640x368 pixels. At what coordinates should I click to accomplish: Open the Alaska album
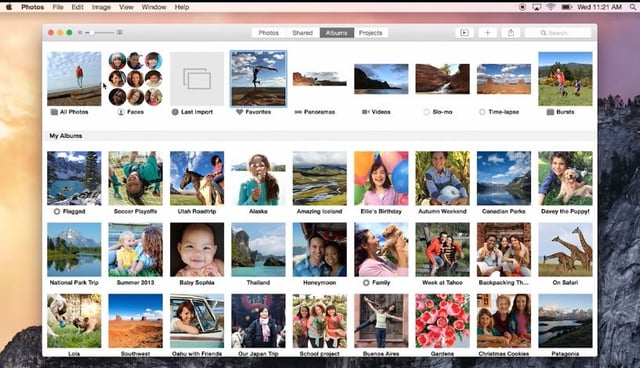coord(258,178)
